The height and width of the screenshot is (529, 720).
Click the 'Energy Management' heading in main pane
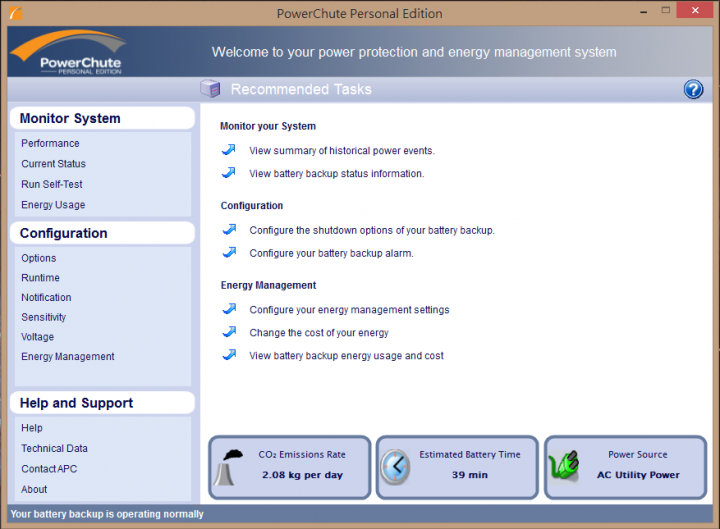[268, 285]
